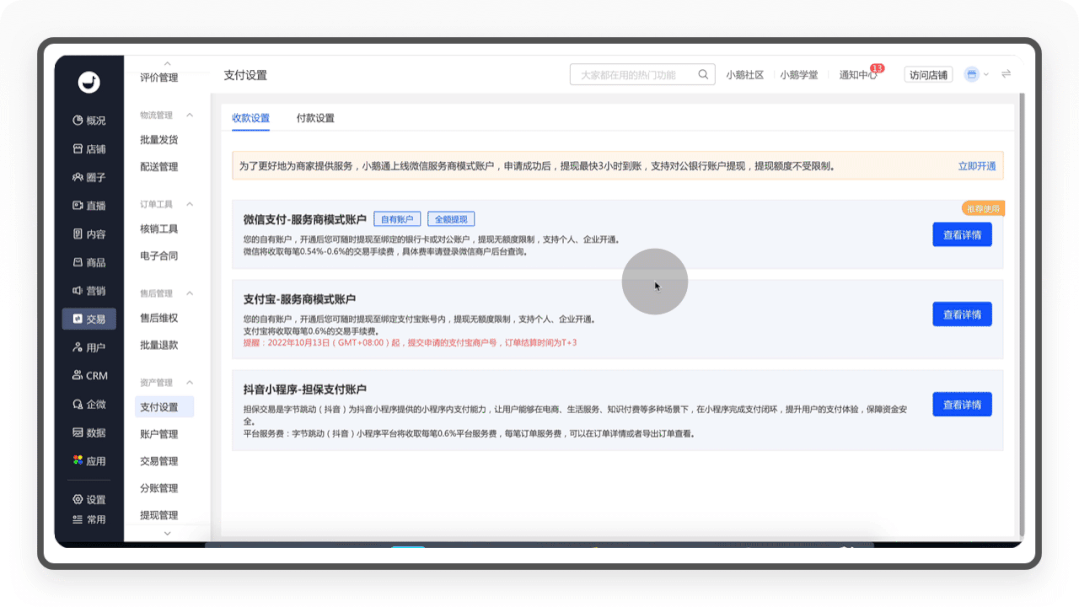This screenshot has width=1079, height=607.
Task: Collapse the 资产管理 group
Action: pyautogui.click(x=190, y=383)
